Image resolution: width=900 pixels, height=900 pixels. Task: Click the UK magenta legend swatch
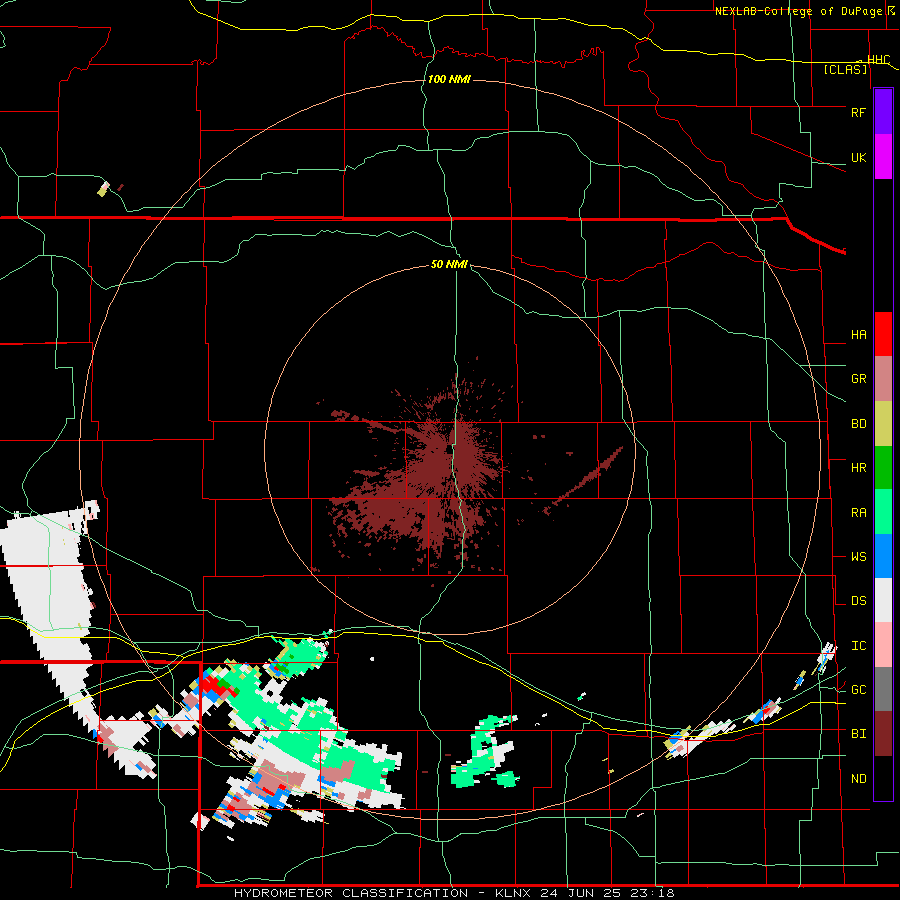(x=883, y=157)
